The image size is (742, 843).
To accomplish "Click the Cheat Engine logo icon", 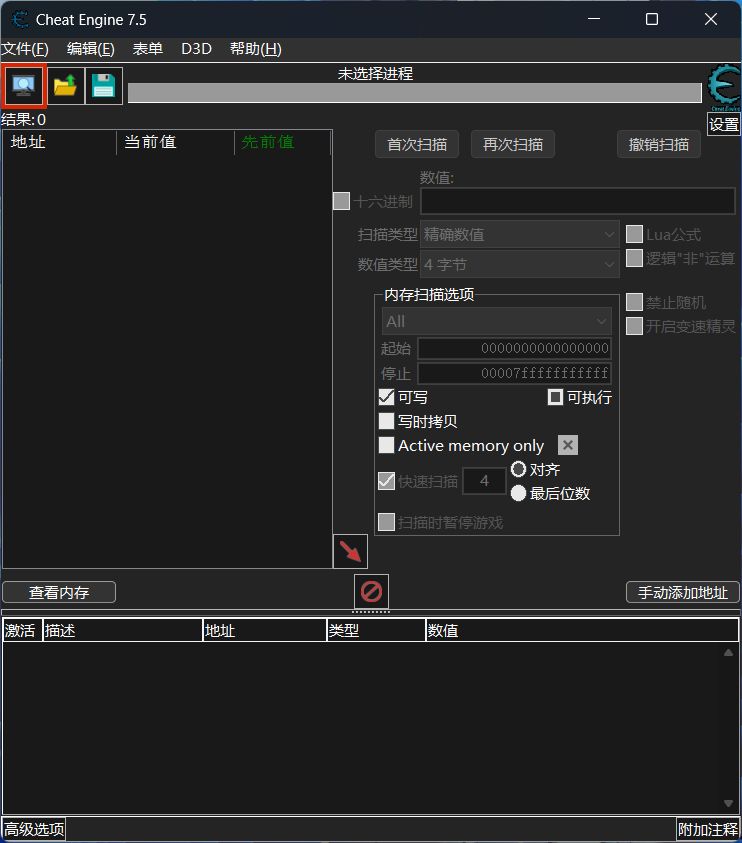I will [724, 87].
